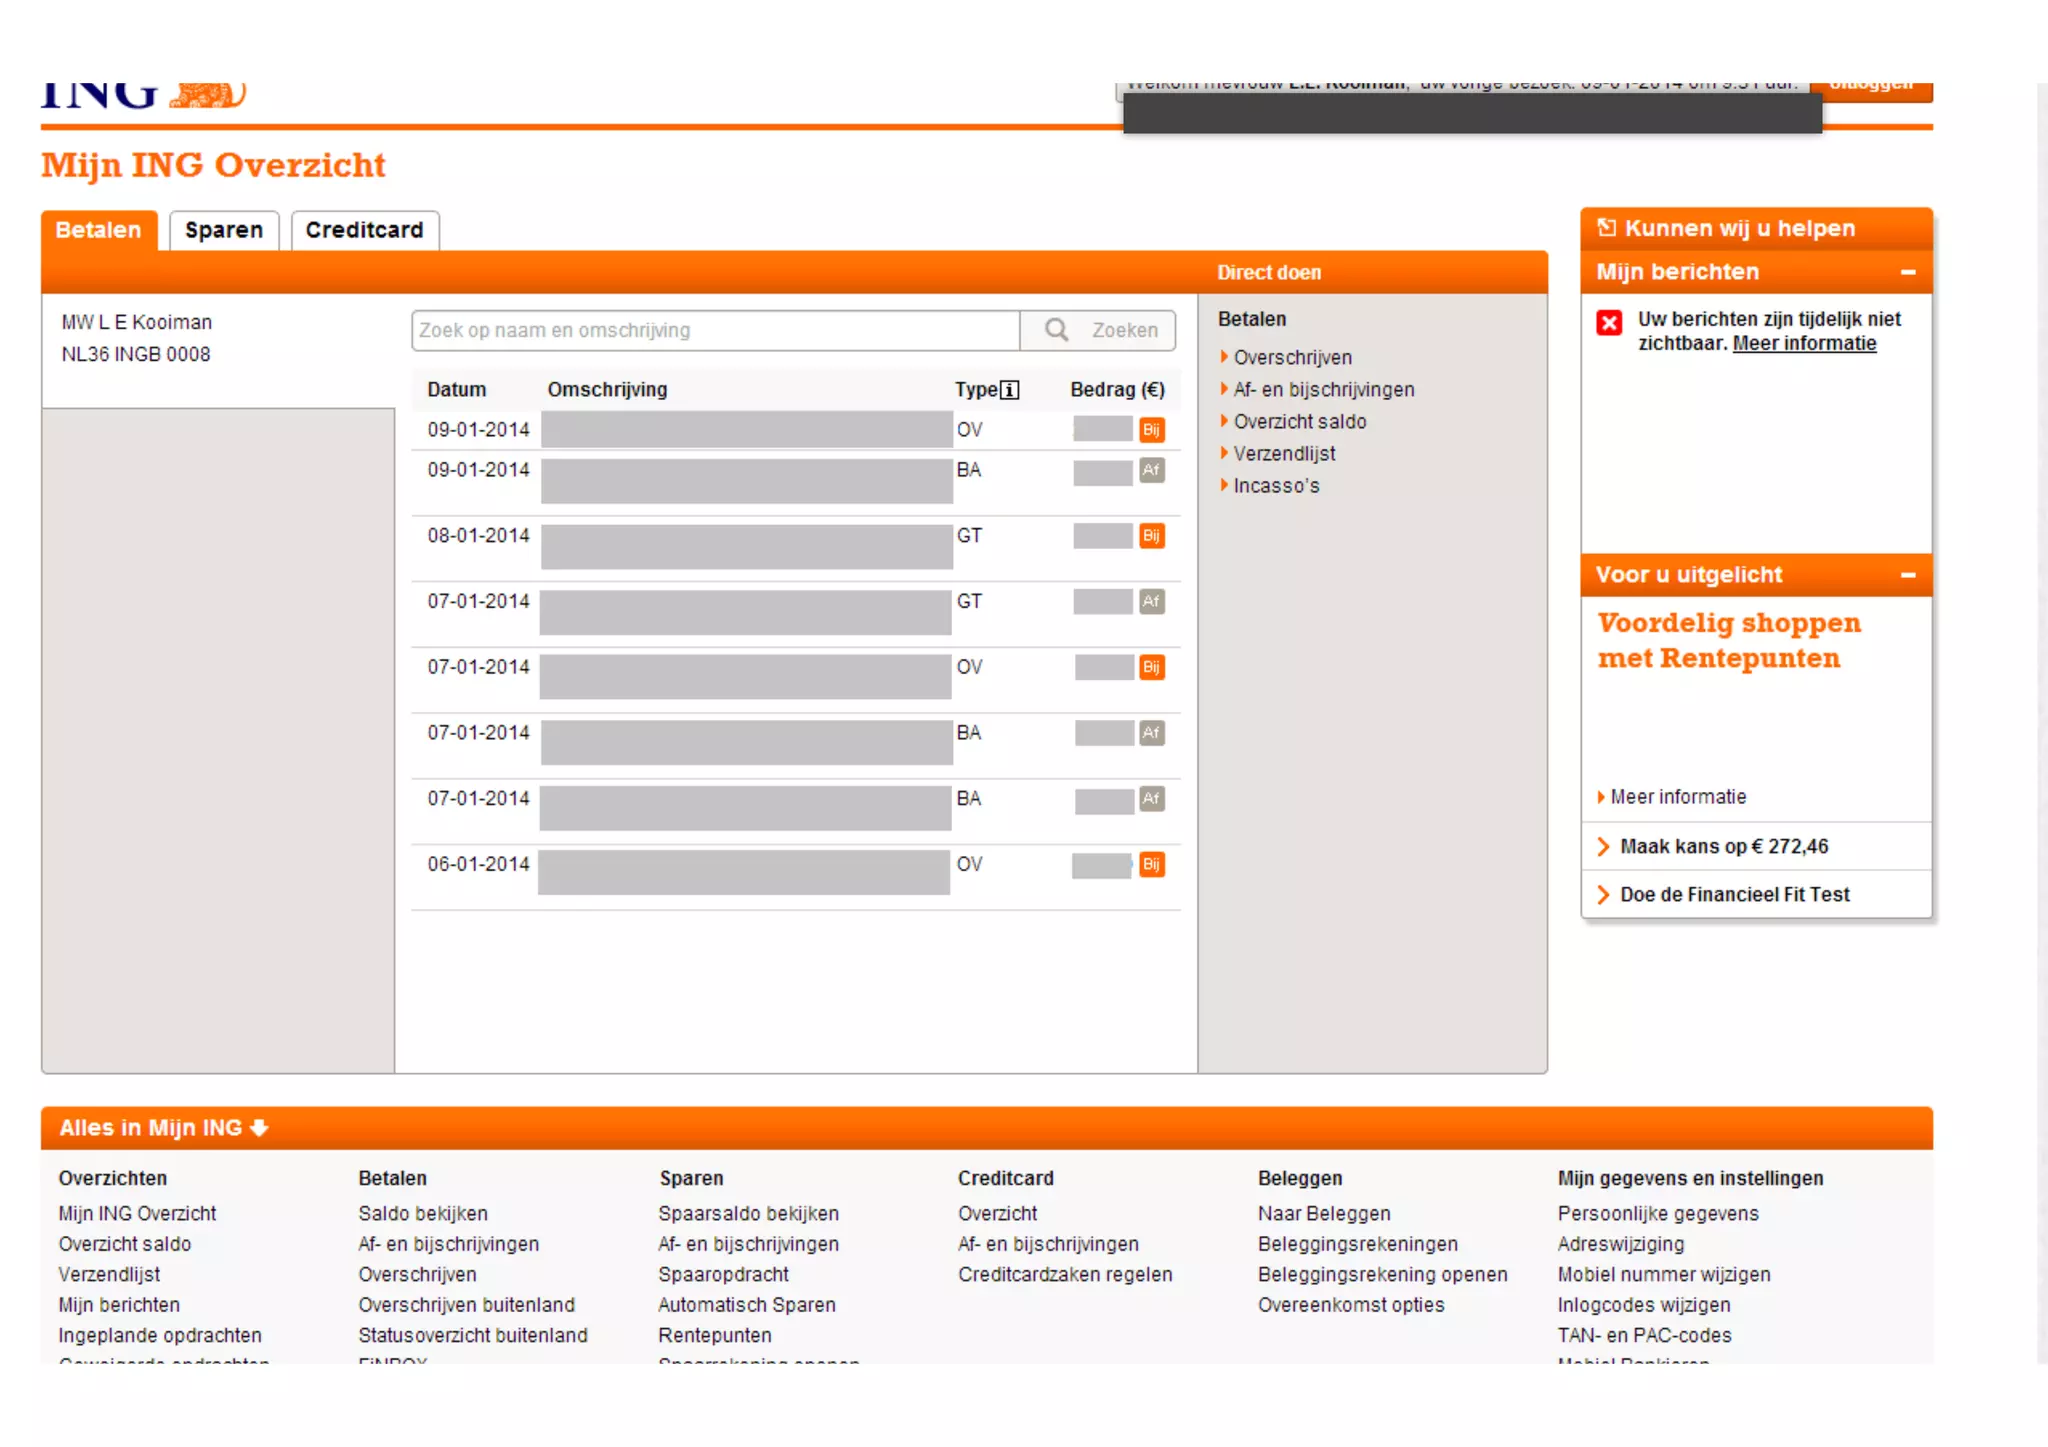Click Meer informatie link in berichten notice
Screen dimensions: 2048x1447
tap(1804, 344)
